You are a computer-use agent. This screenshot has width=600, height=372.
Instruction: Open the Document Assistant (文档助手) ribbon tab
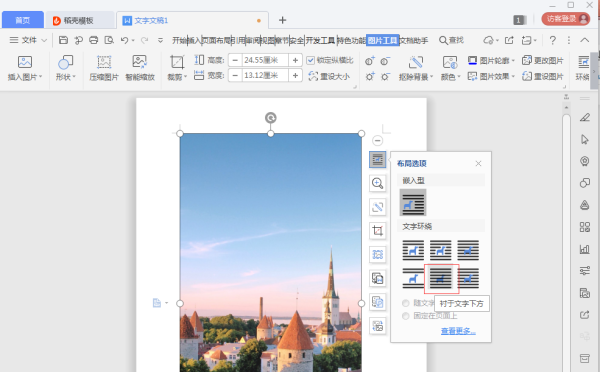point(414,40)
